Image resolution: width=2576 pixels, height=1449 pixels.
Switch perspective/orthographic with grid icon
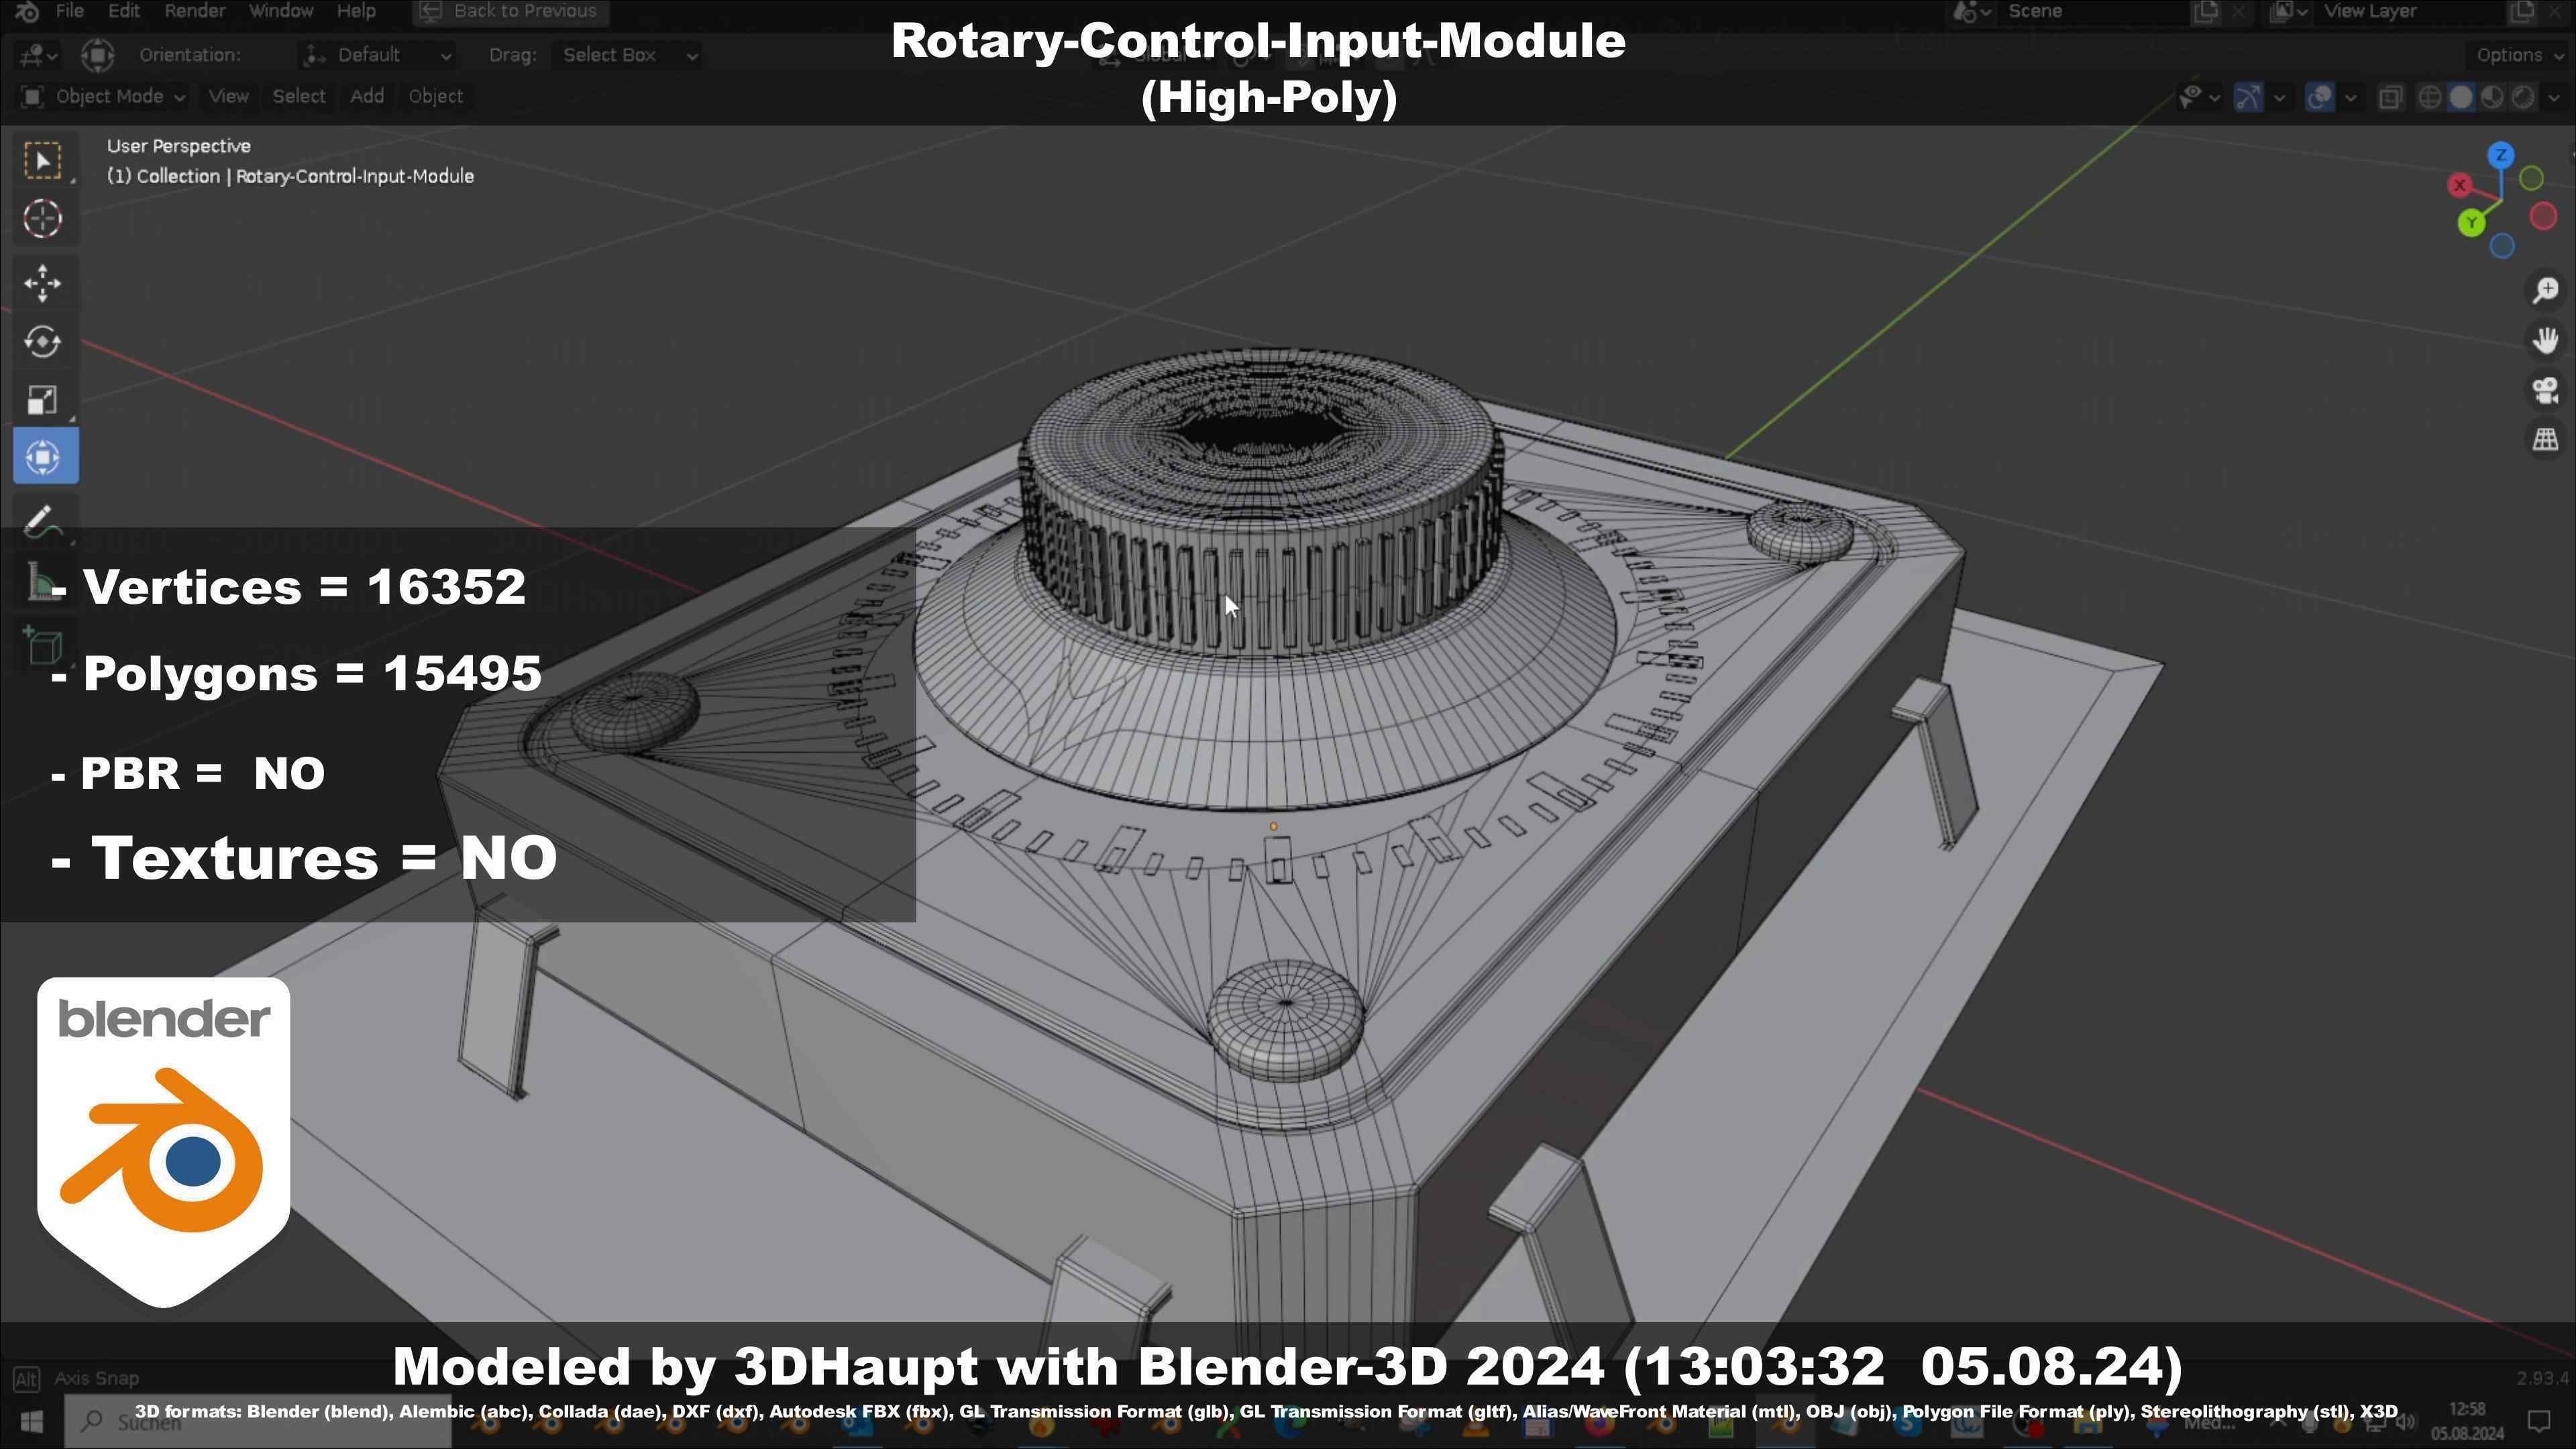pos(2545,439)
